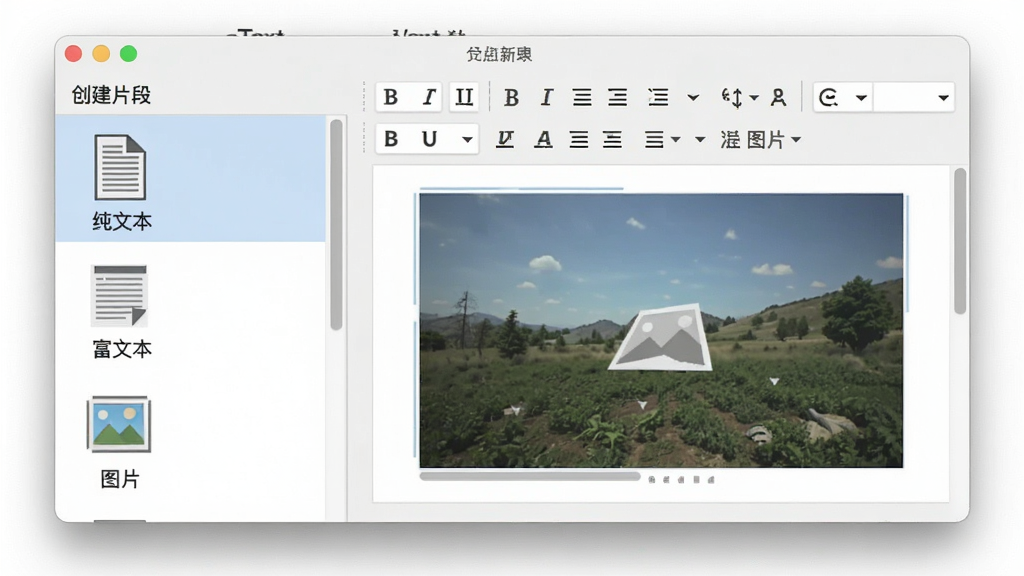
Task: Click the landscape photo in the editor
Action: [x=661, y=330]
